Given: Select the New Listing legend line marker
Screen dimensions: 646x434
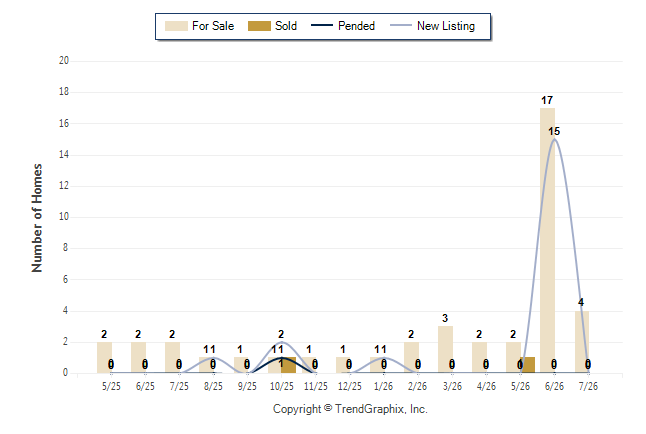Looking at the screenshot, I should click(401, 25).
